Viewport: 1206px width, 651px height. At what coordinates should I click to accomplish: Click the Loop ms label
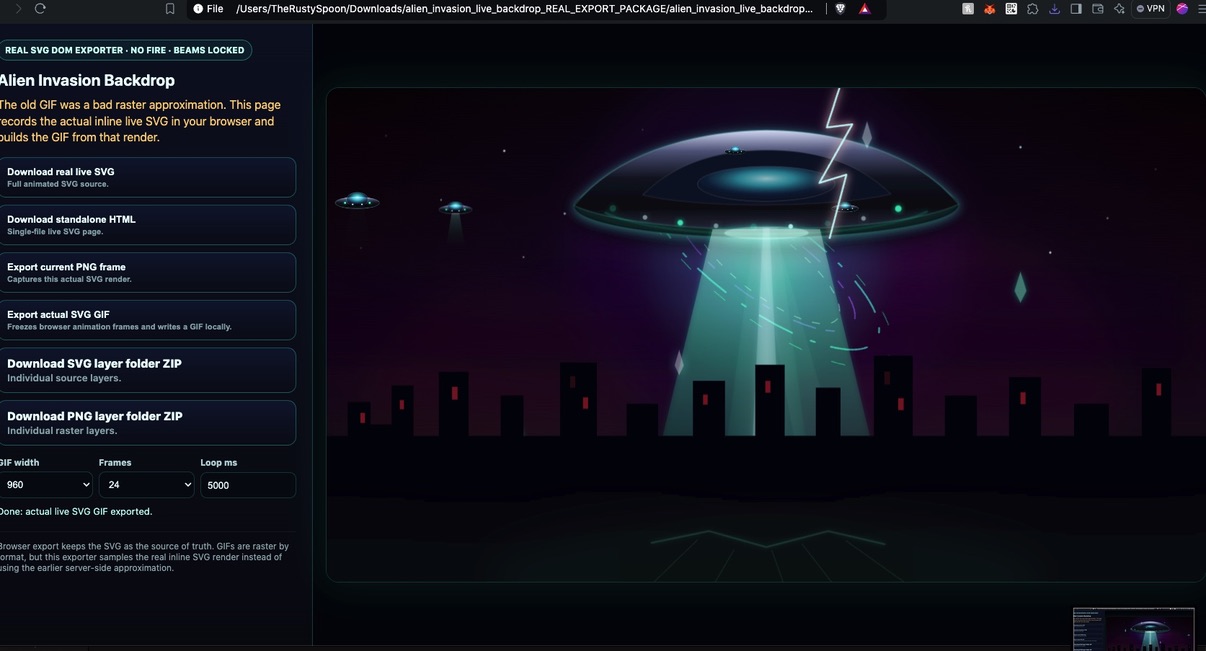pyautogui.click(x=219, y=462)
